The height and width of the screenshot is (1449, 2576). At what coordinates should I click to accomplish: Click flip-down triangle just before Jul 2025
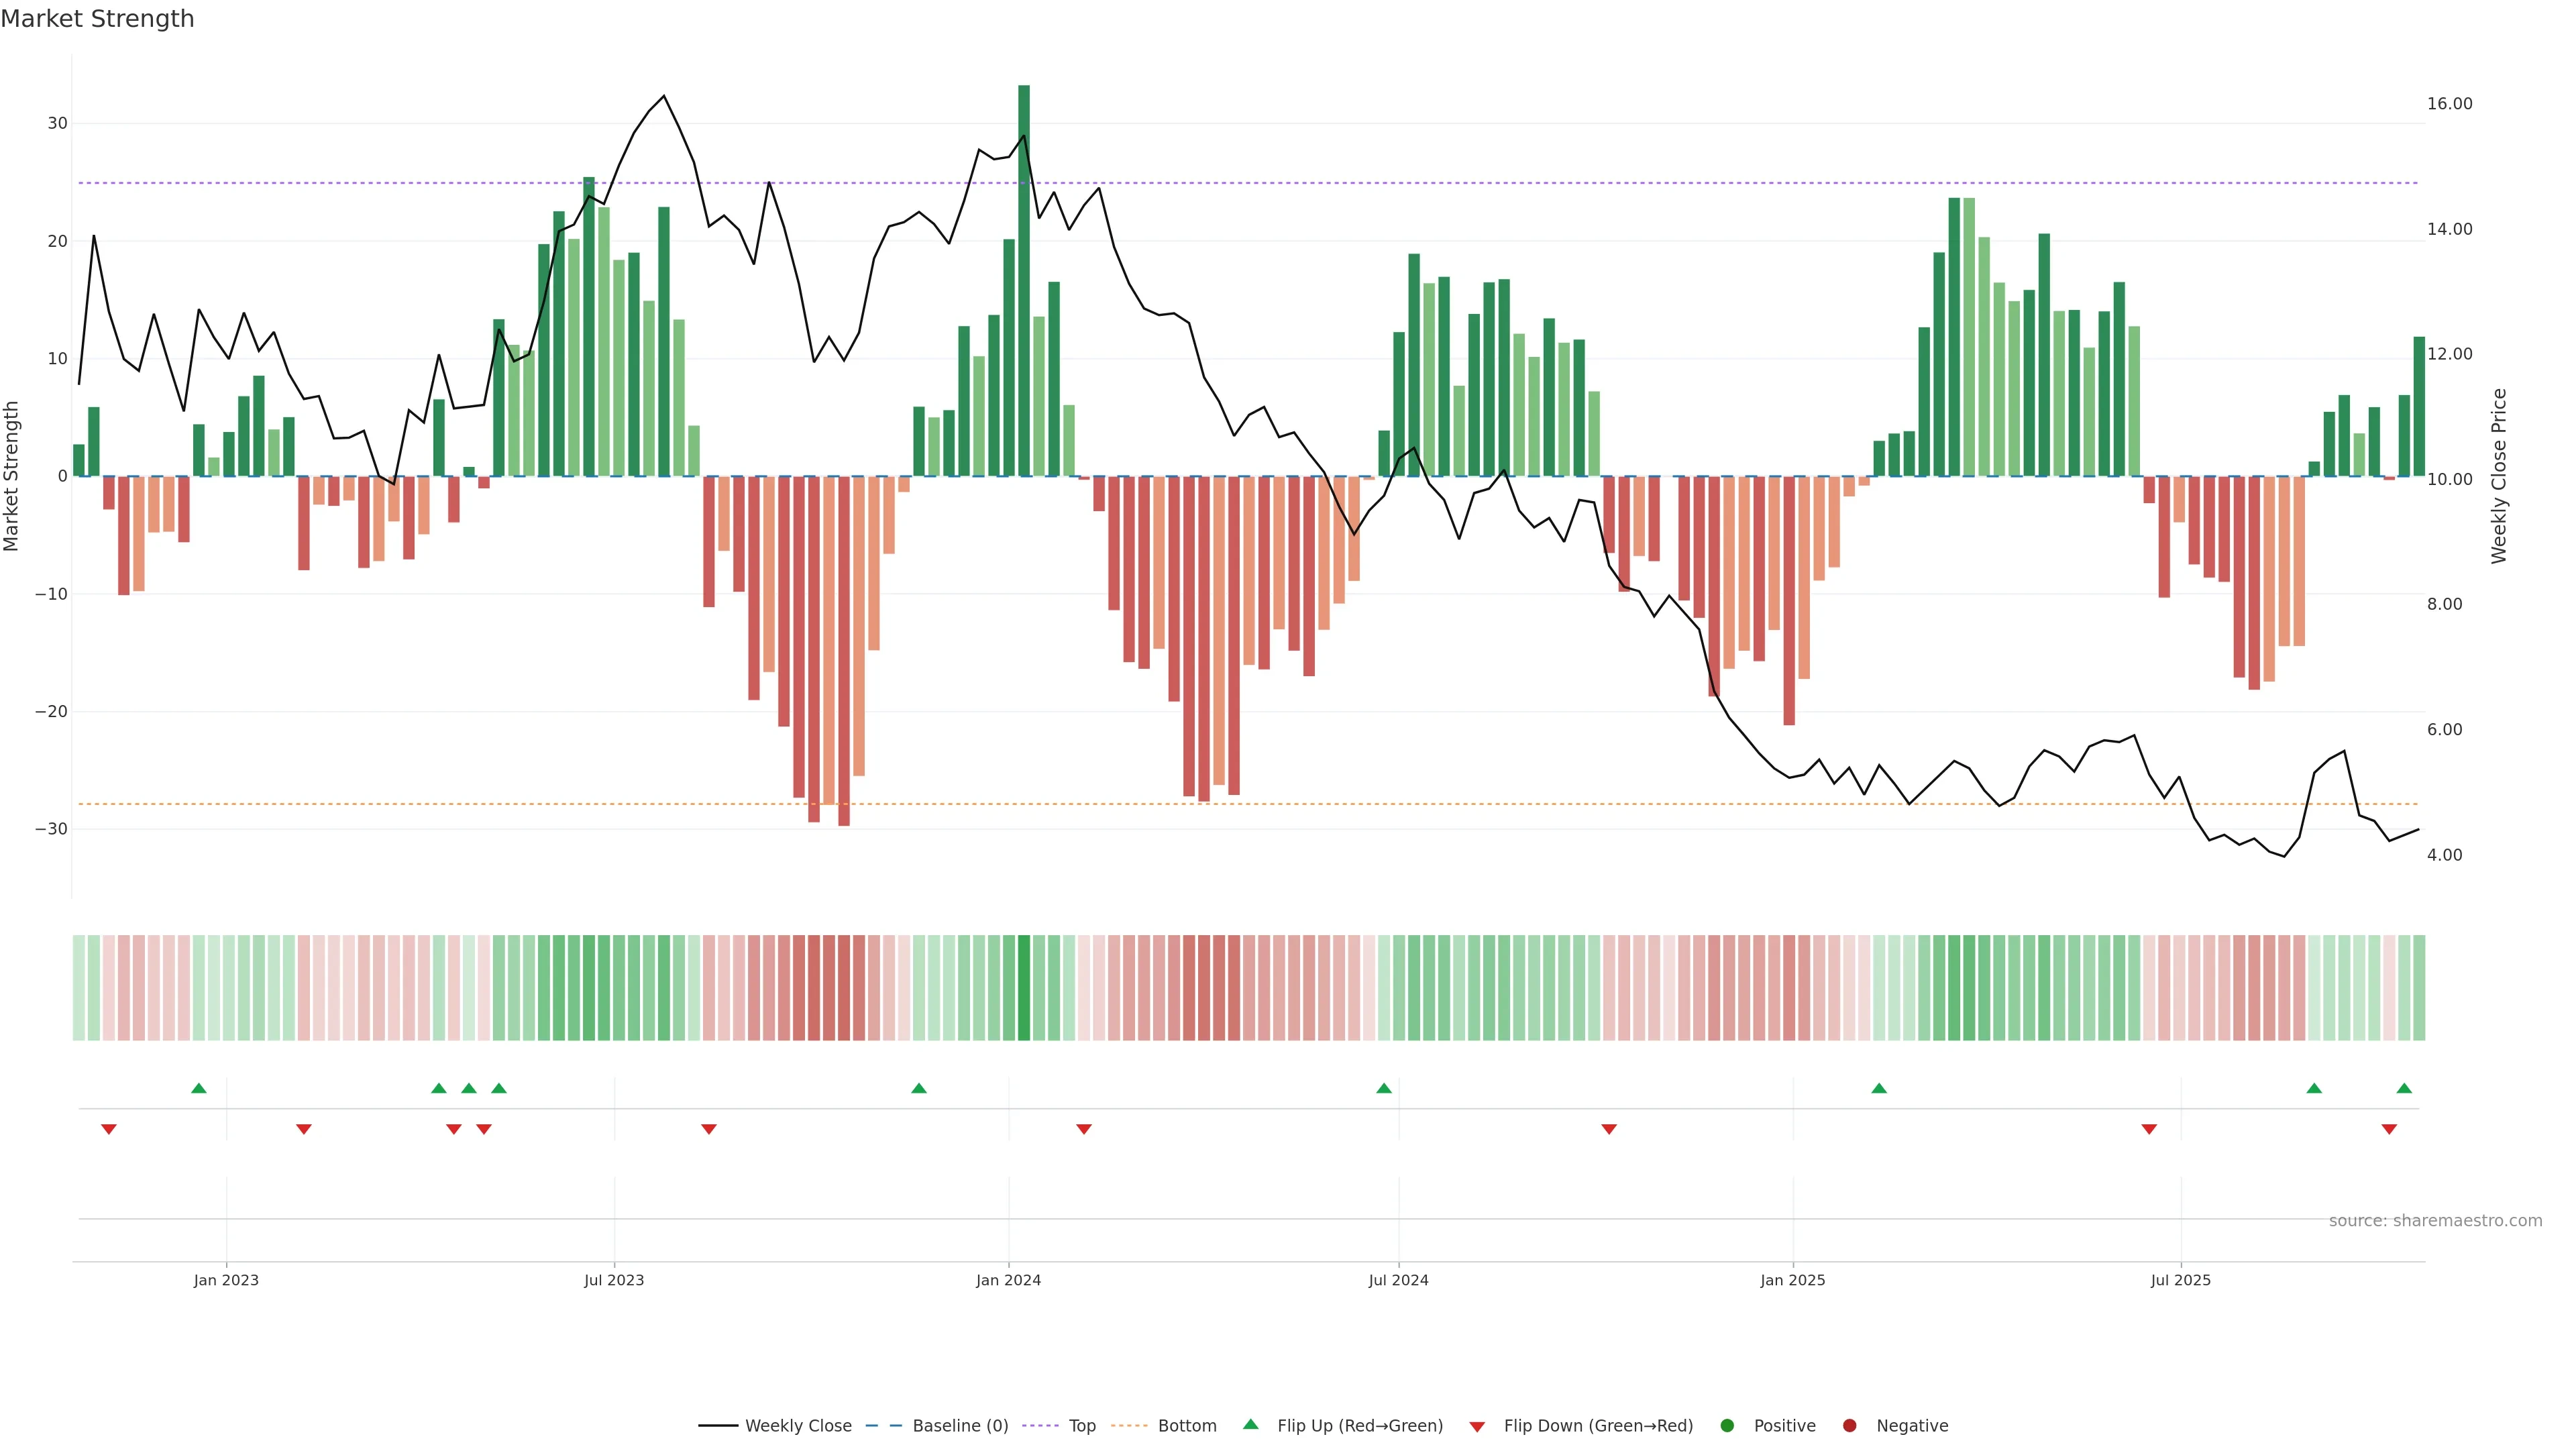point(2149,1129)
